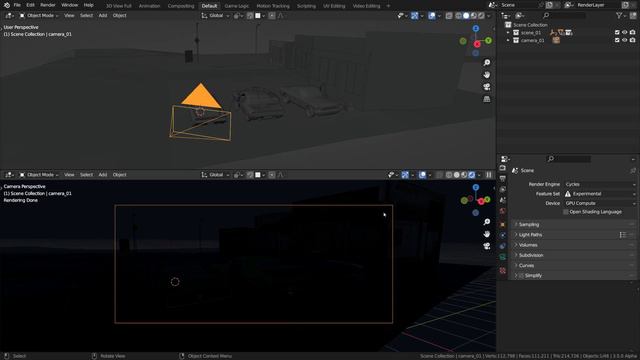This screenshot has width=640, height=360.
Task: Open the Render menu
Action: (48, 5)
